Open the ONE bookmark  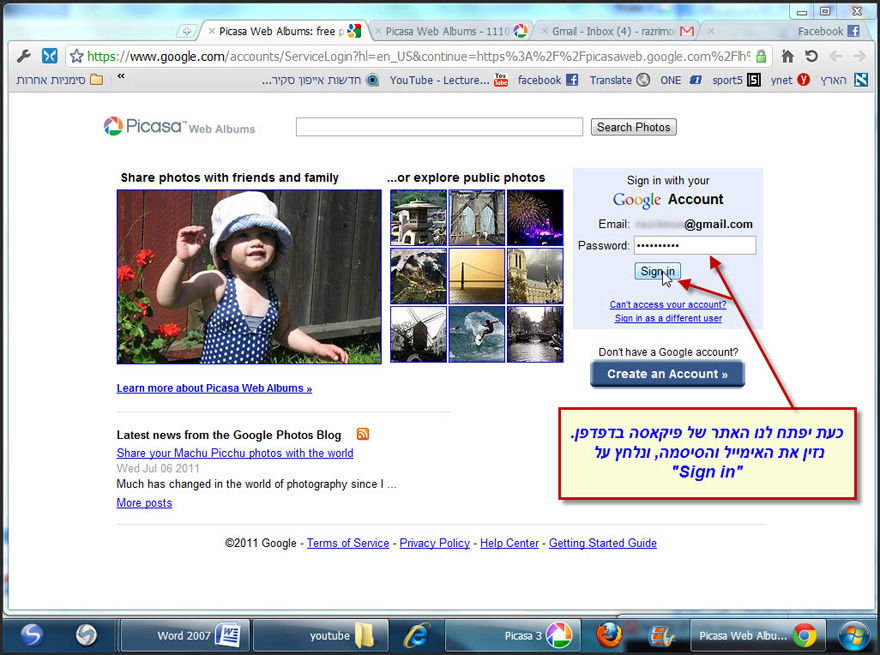click(681, 80)
